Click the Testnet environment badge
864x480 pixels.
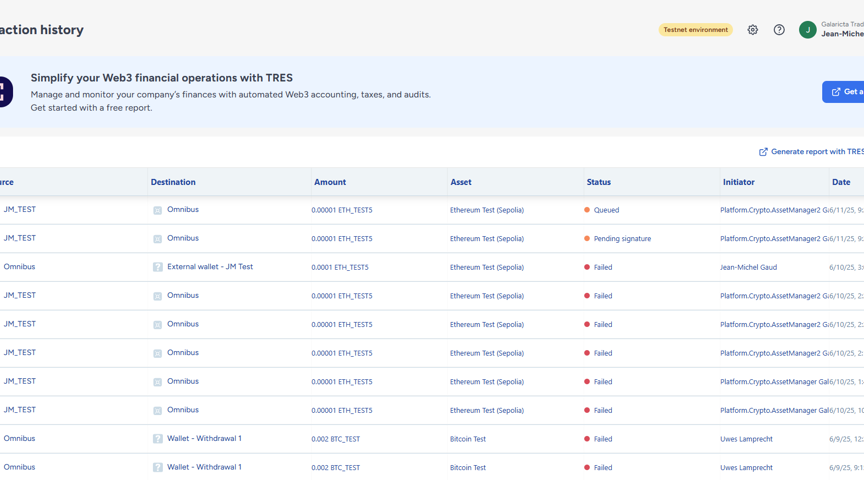click(695, 30)
